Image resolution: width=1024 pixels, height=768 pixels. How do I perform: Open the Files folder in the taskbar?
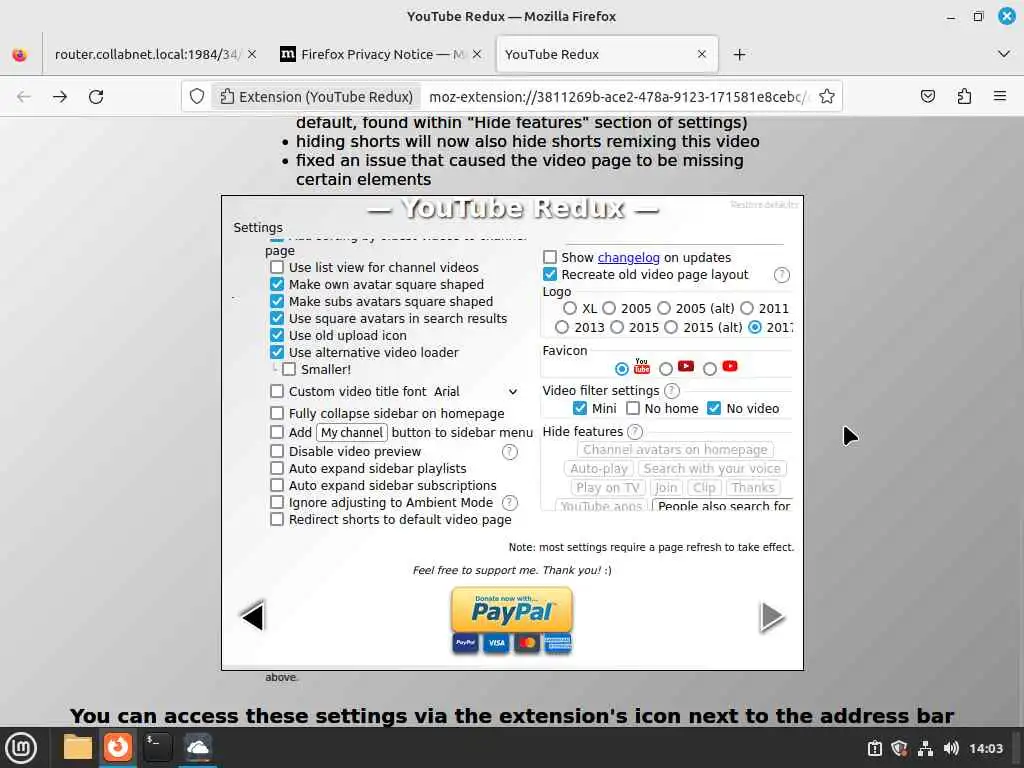[78, 747]
